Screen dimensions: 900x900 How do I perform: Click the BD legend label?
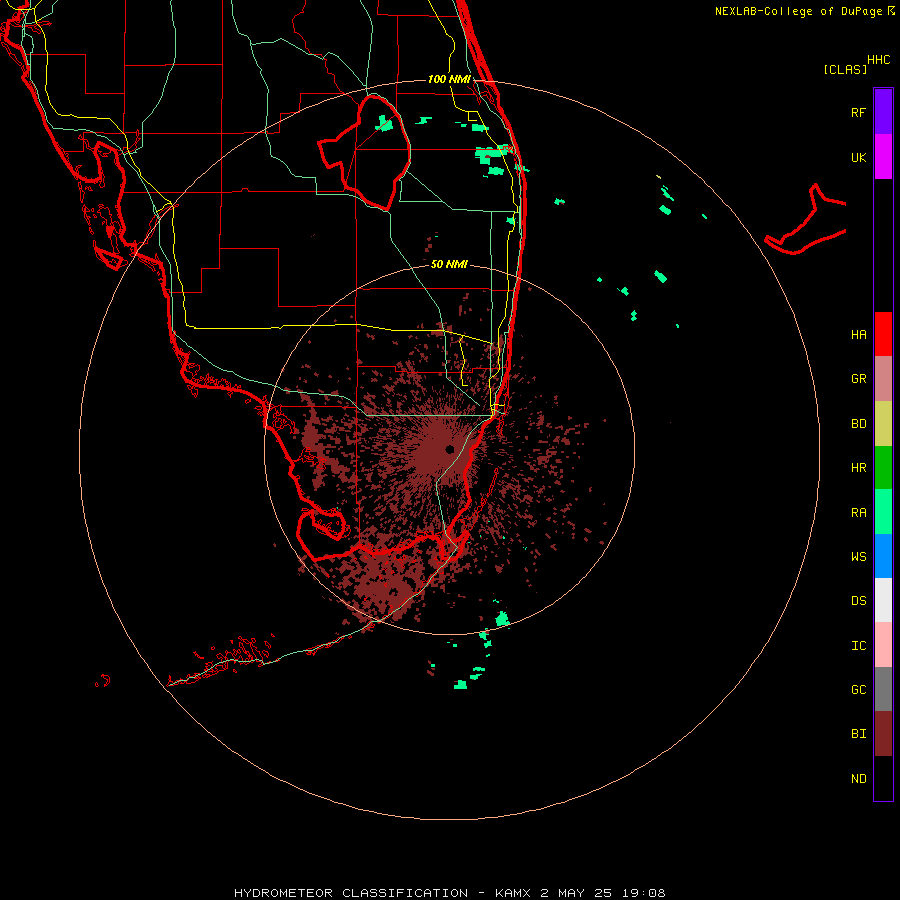858,424
